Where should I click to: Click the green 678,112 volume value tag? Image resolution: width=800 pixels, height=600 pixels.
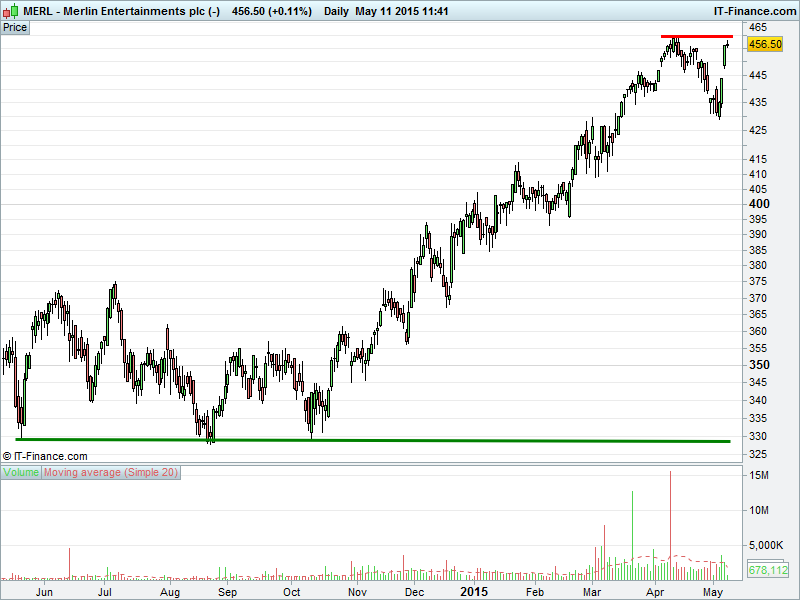767,570
